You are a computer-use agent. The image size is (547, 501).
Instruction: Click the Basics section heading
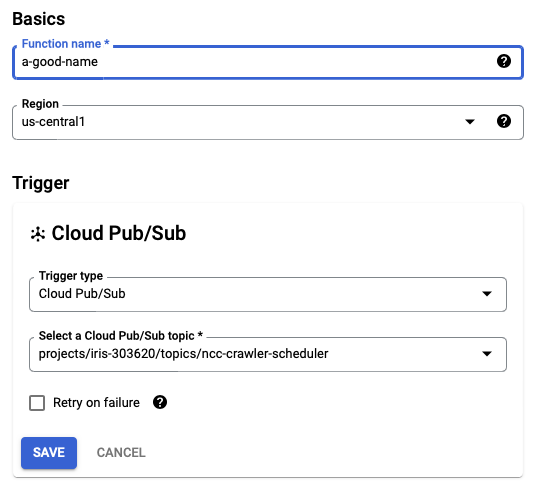point(39,19)
